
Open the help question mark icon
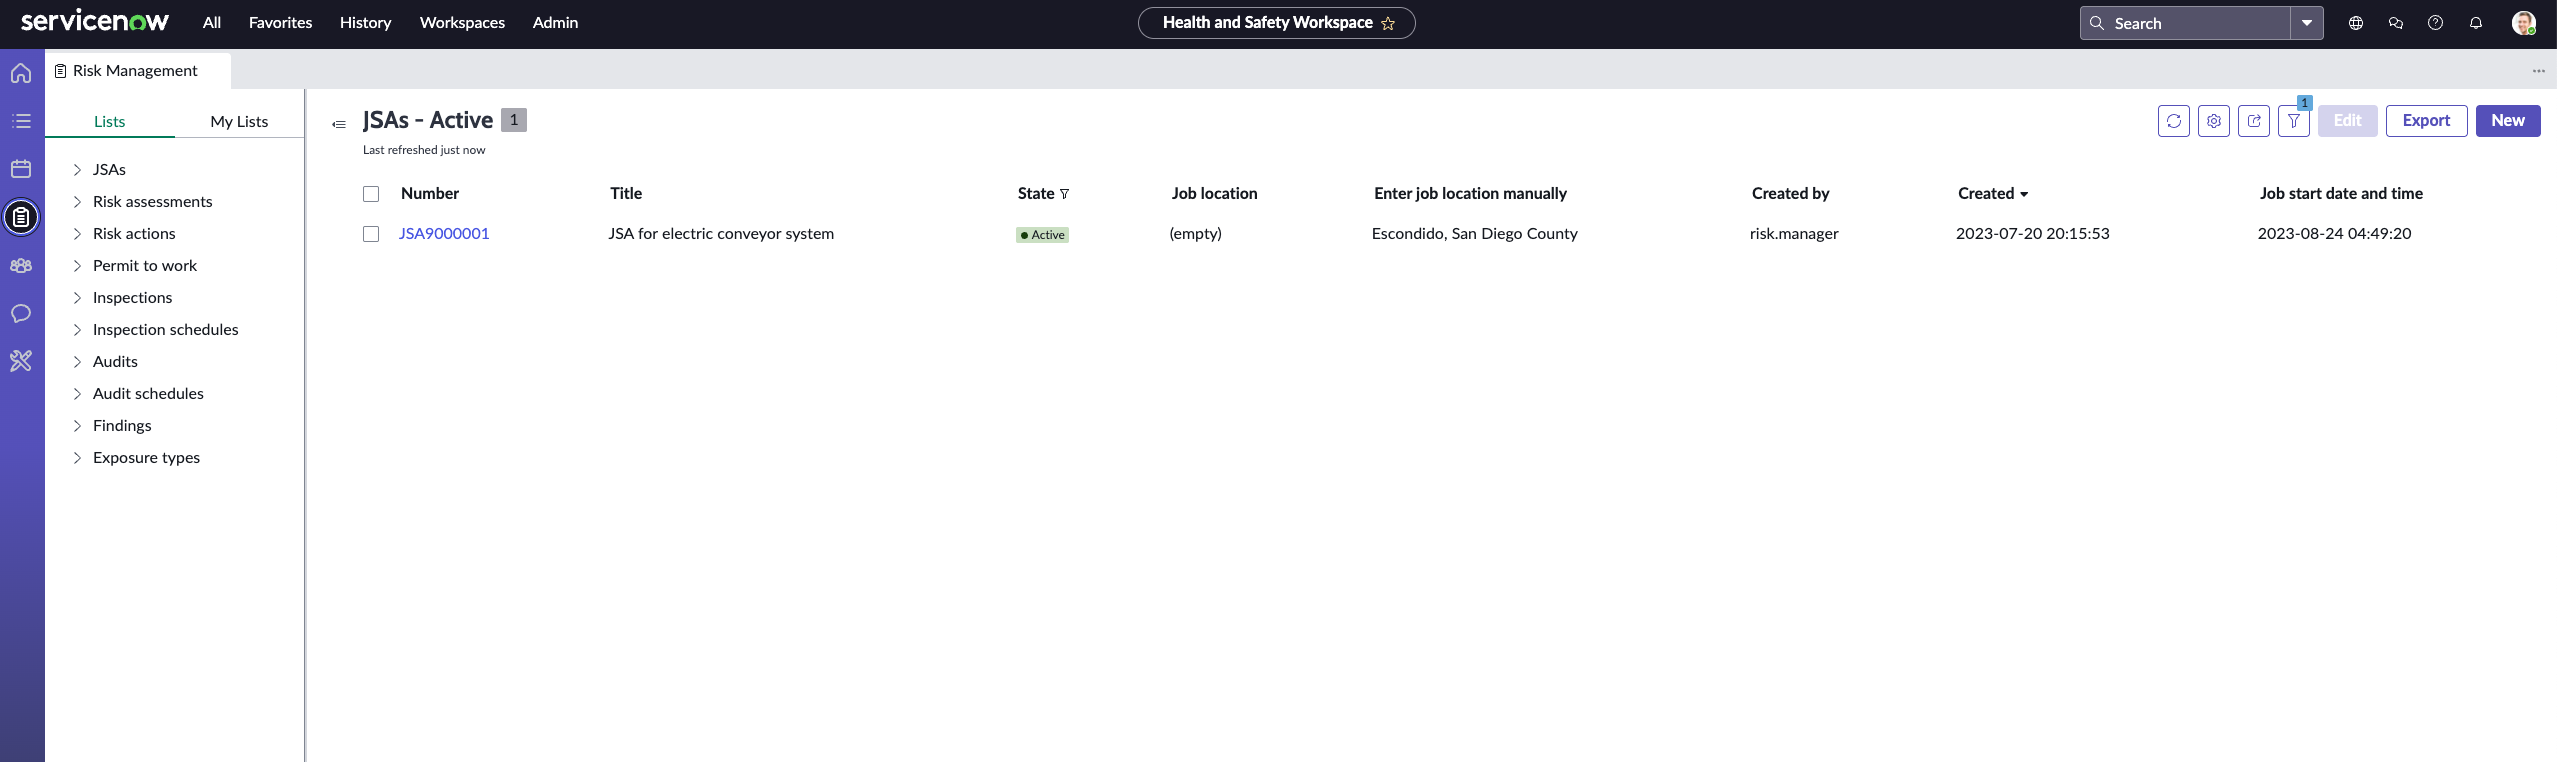coord(2436,23)
